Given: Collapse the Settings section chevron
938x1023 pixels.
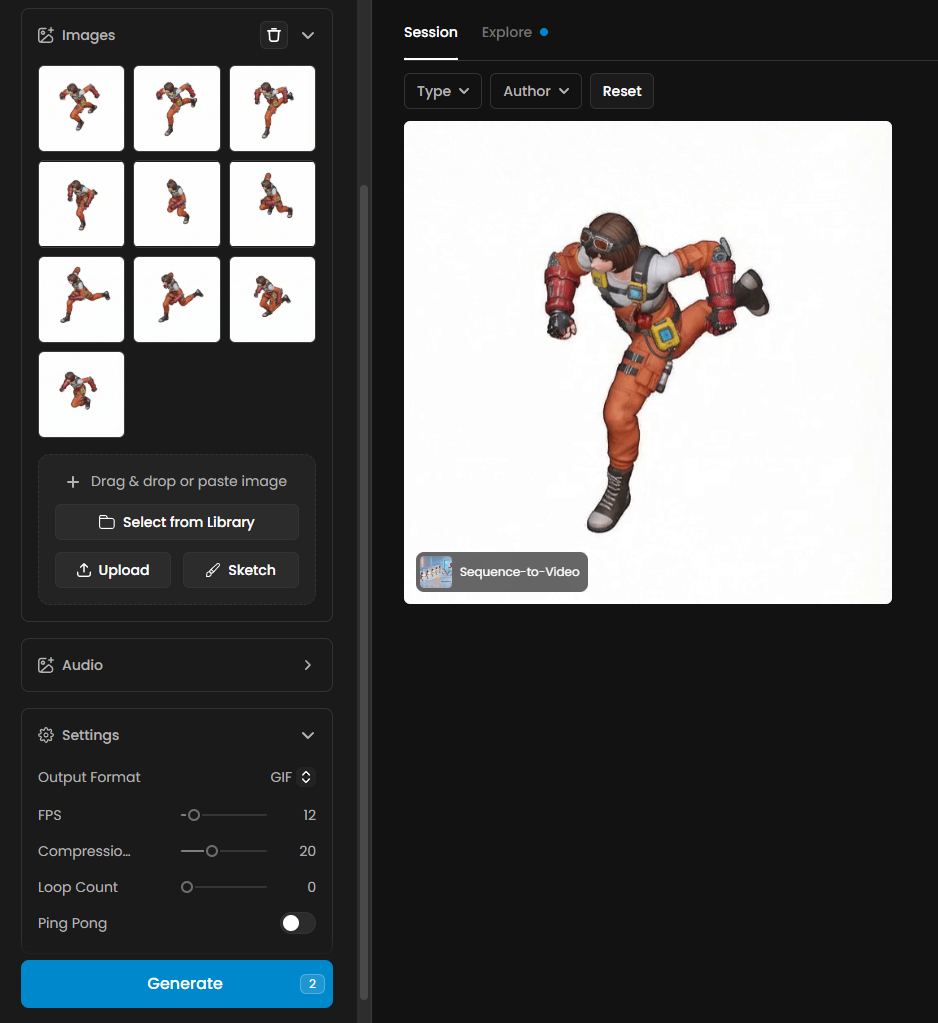Looking at the screenshot, I should click(x=308, y=735).
